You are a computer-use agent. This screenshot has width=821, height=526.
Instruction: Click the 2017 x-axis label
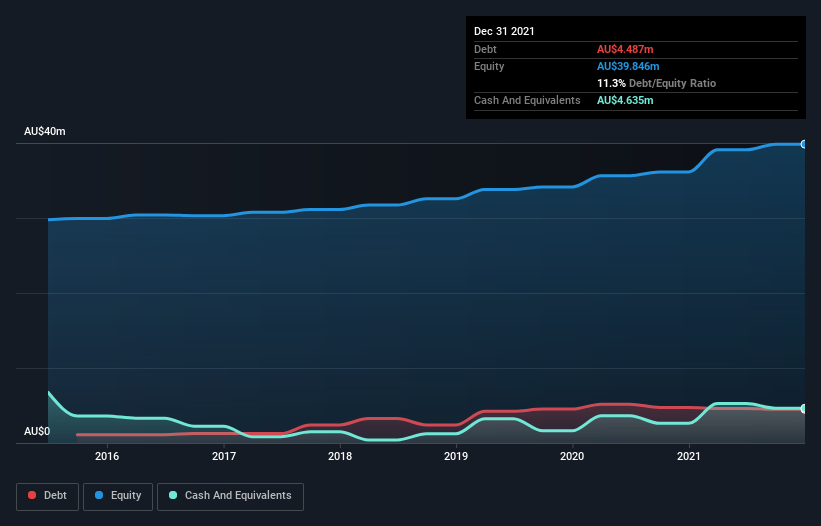coord(224,456)
